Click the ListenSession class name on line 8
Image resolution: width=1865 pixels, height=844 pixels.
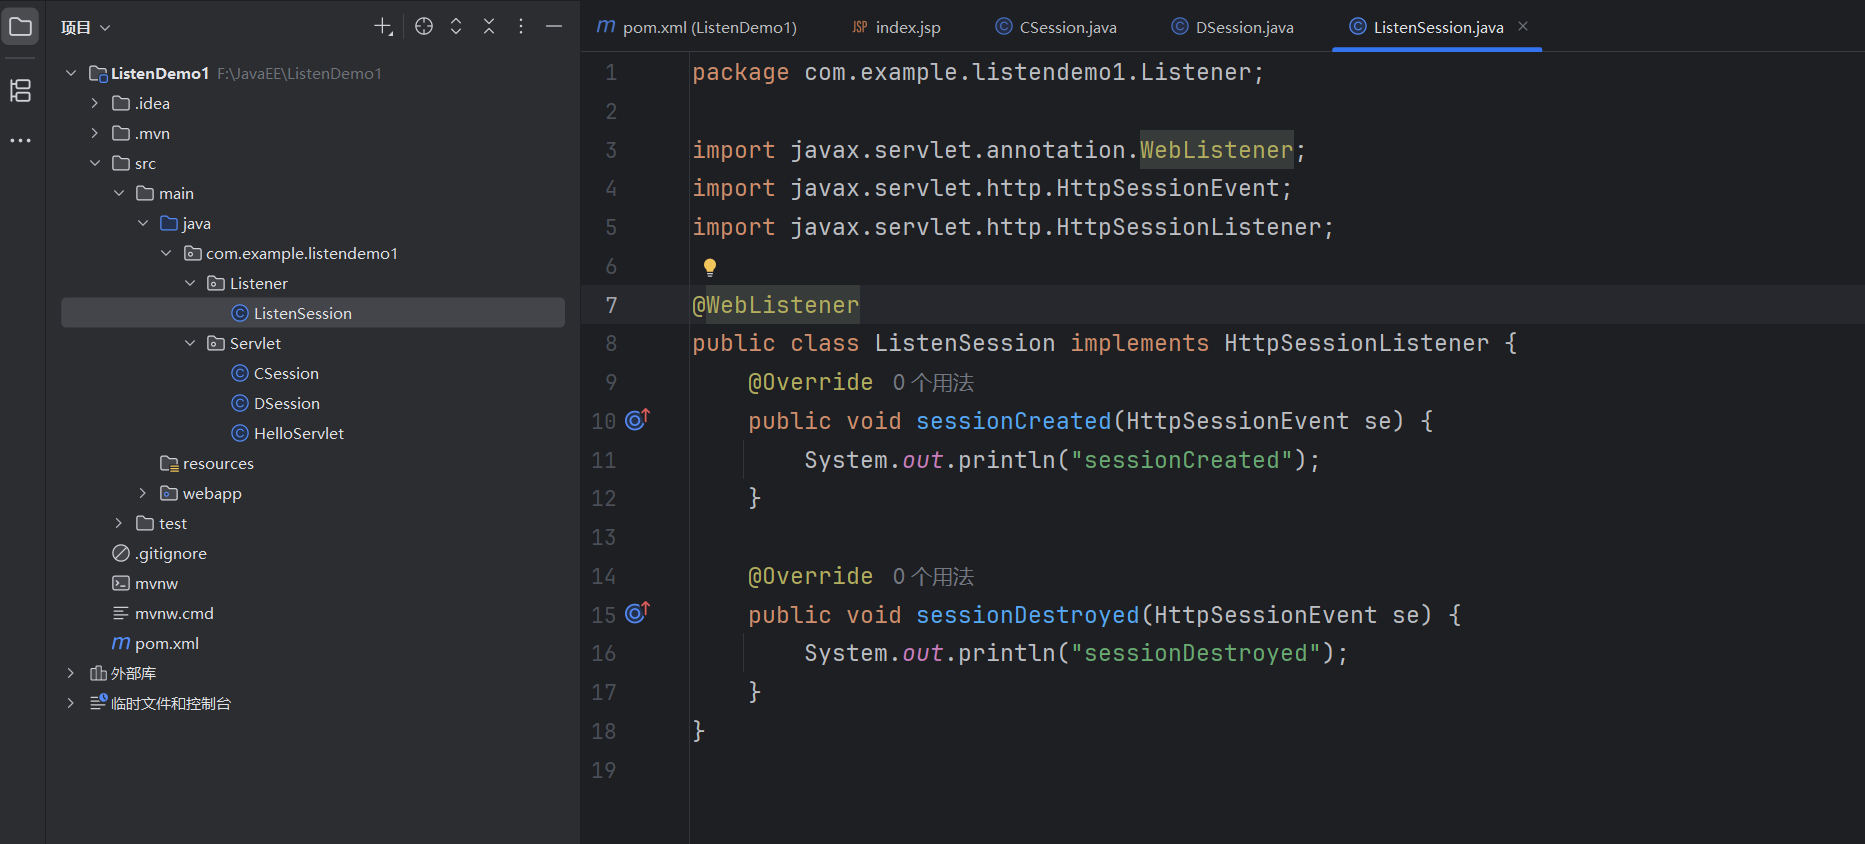tap(964, 343)
